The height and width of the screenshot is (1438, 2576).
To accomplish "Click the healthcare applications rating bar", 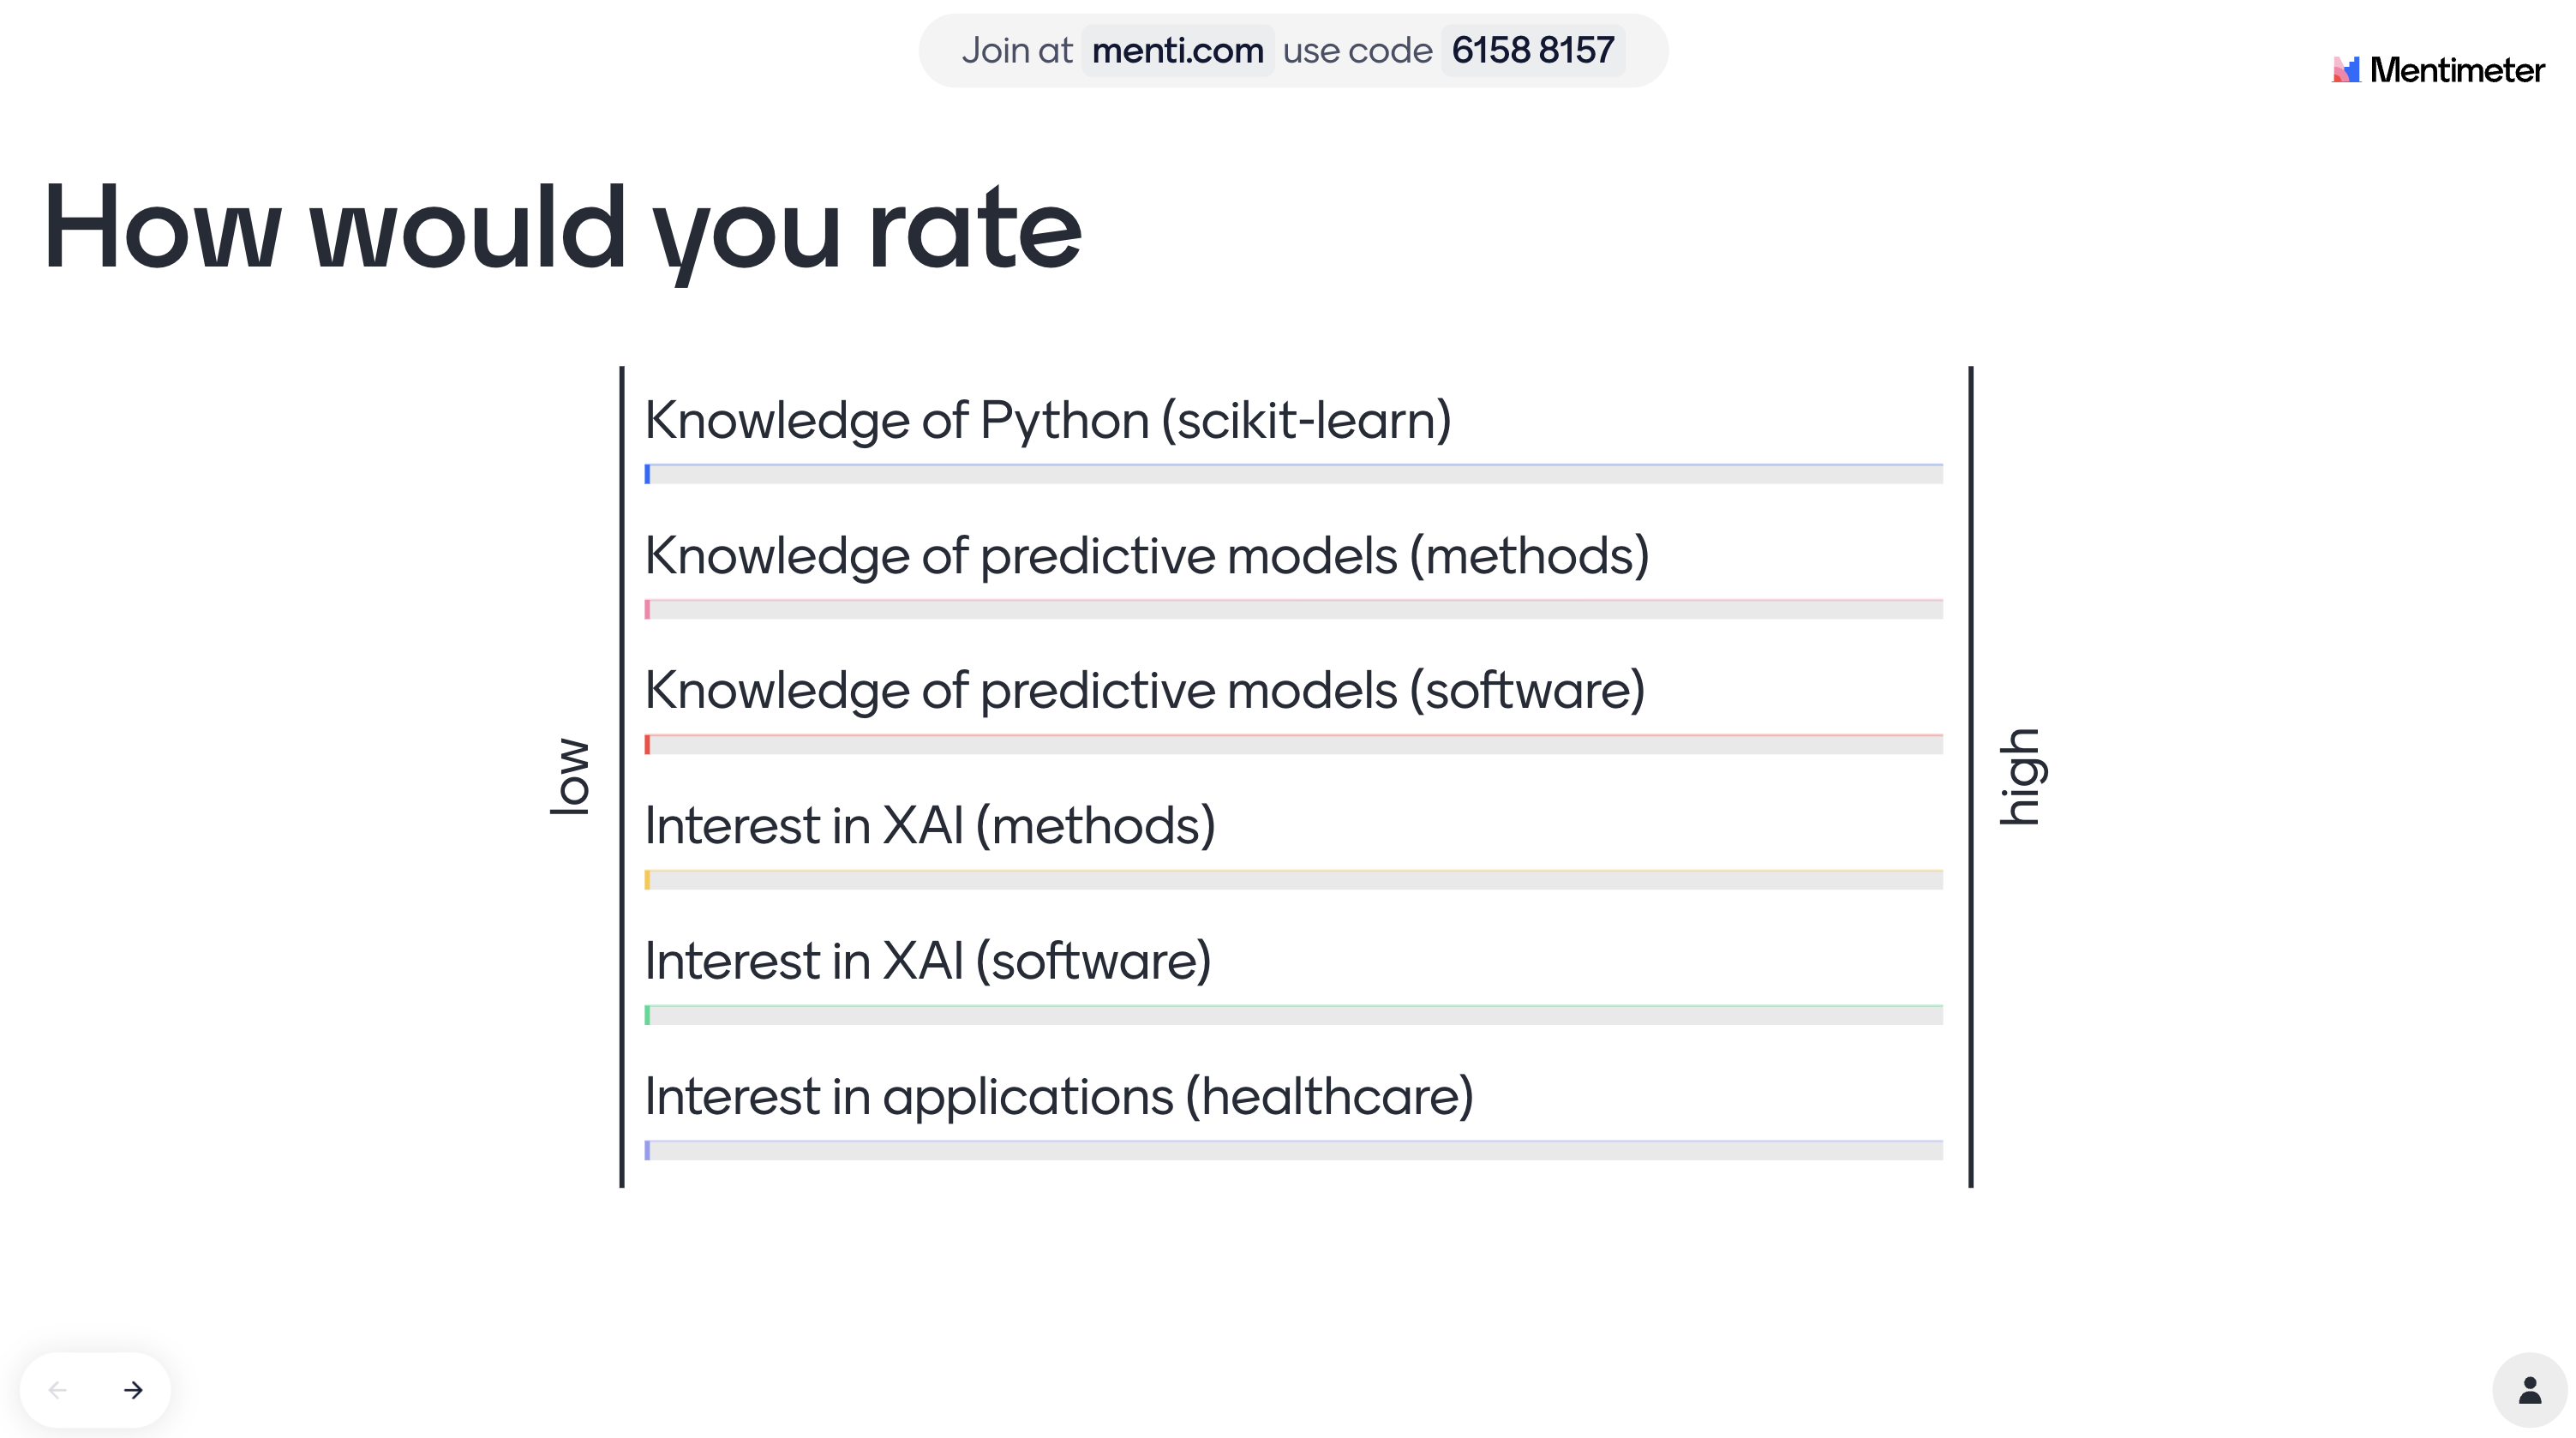I will tap(1293, 1150).
